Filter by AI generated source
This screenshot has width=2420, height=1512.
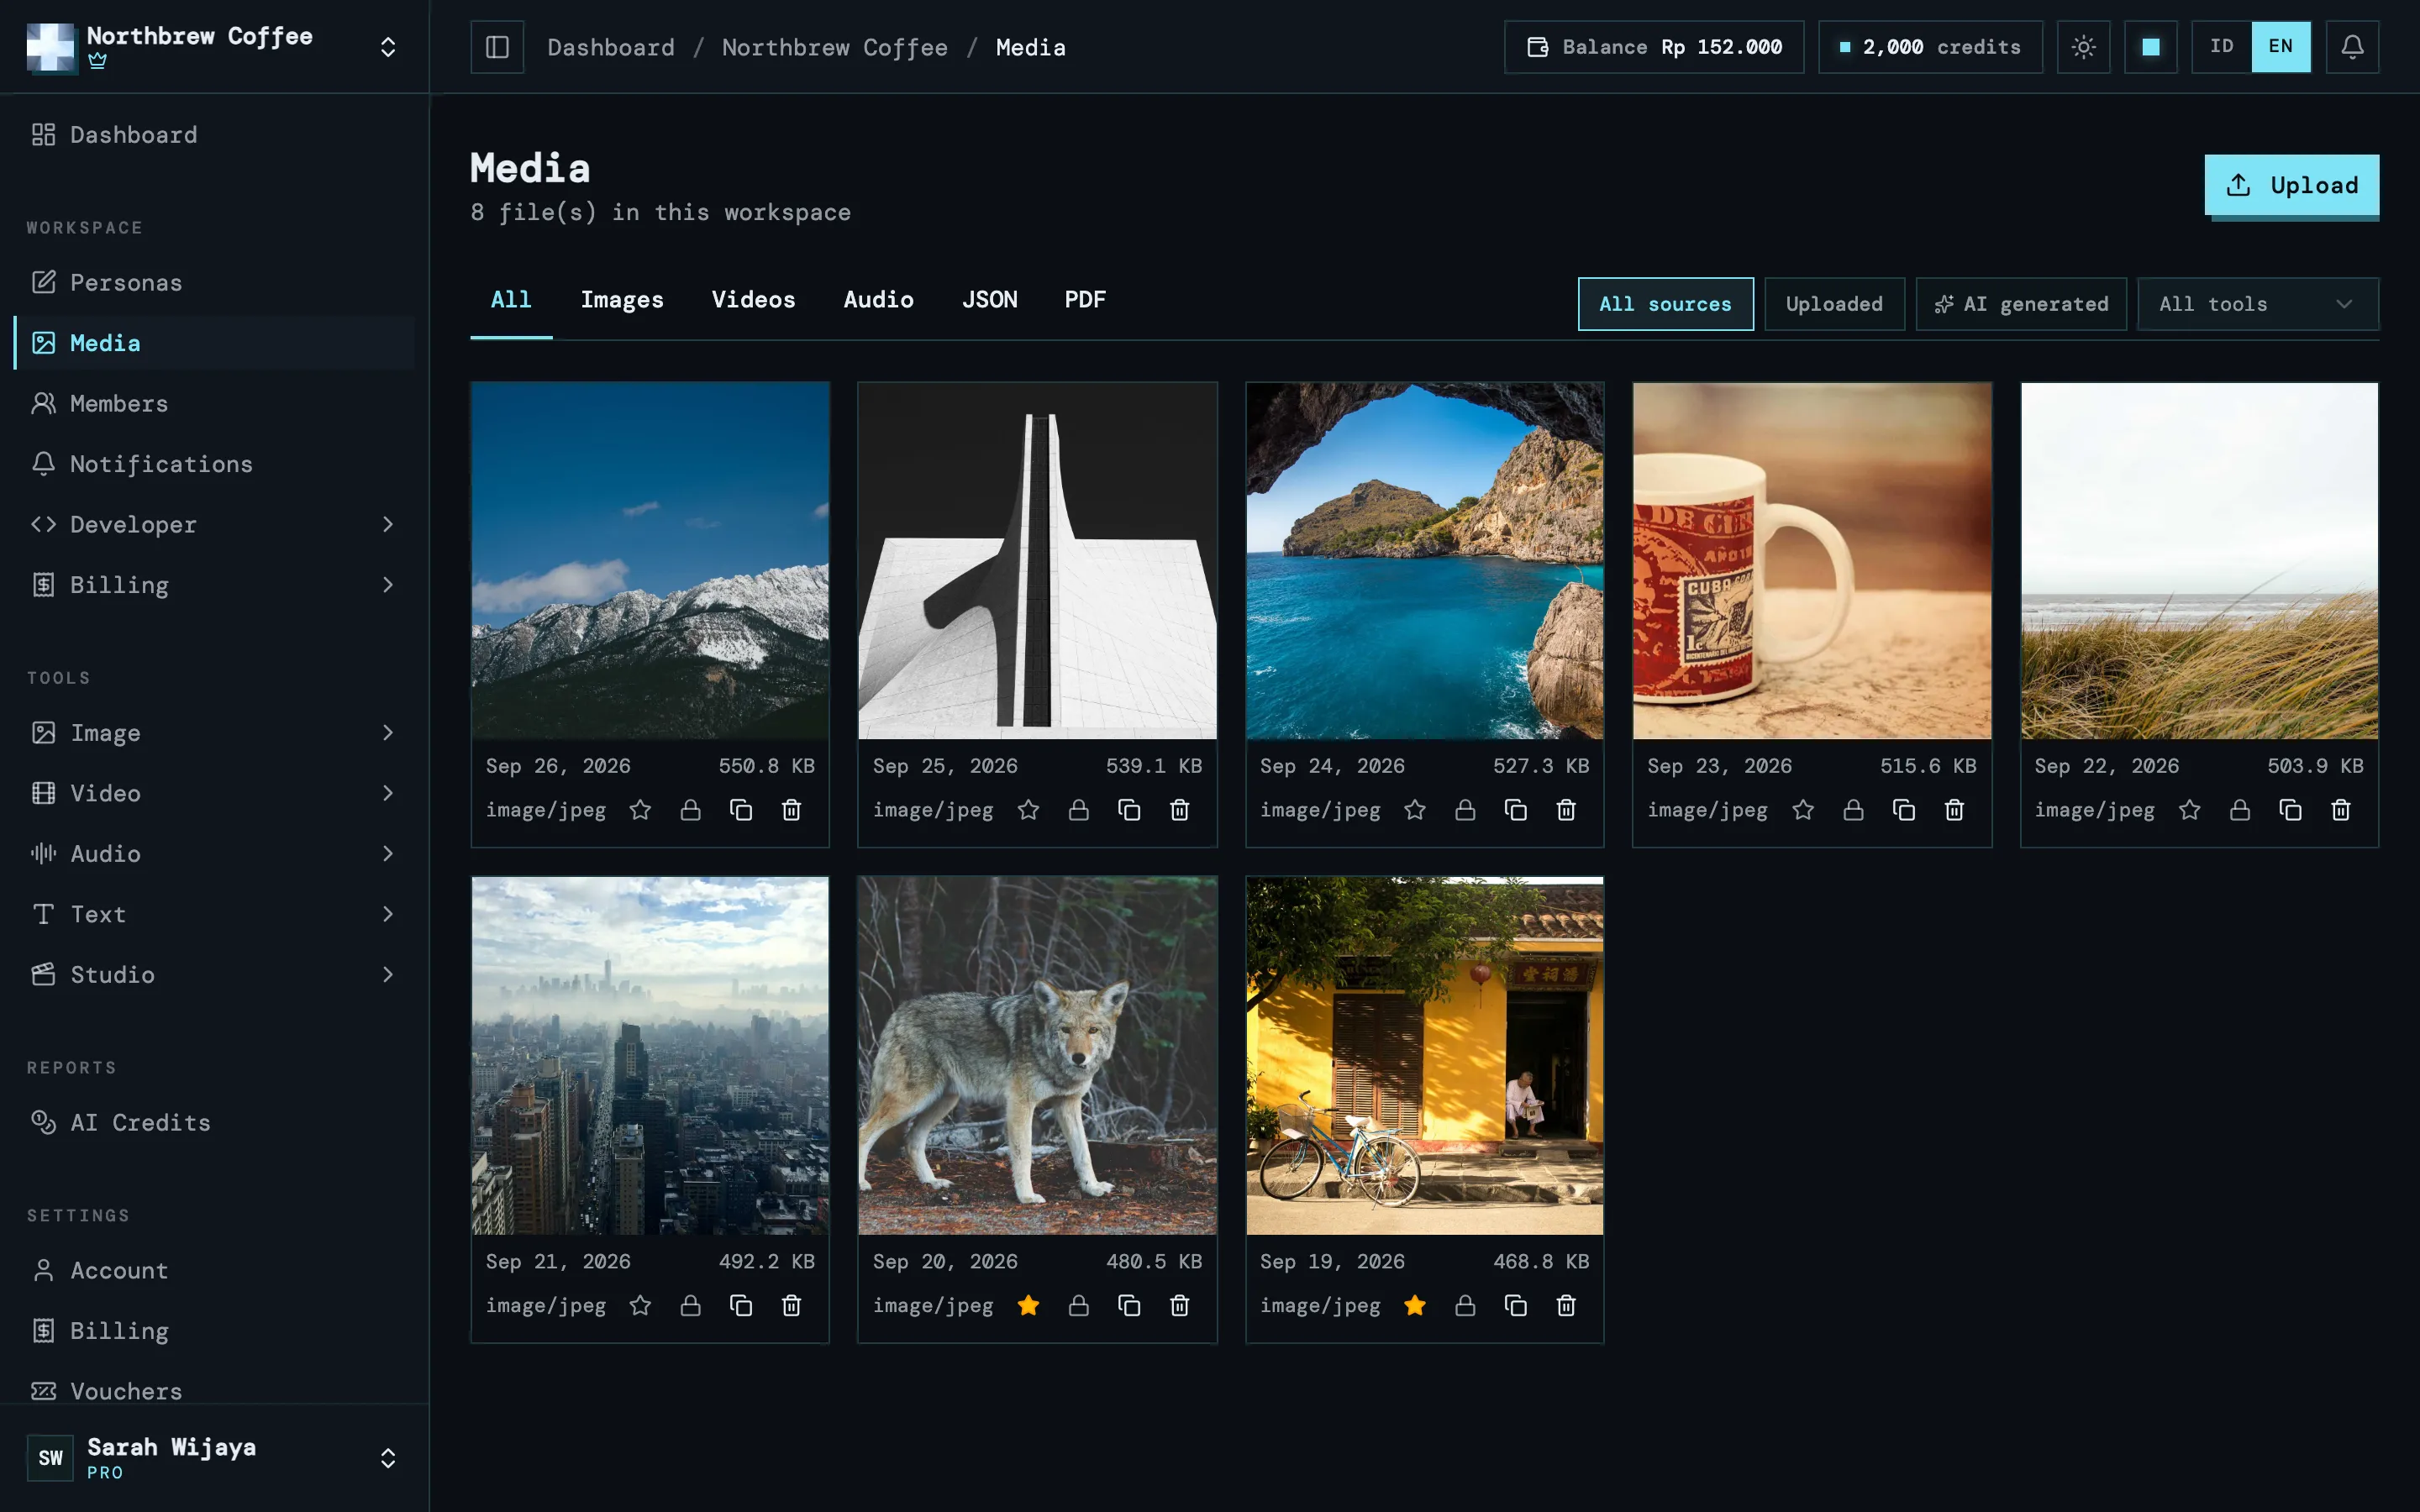pos(2021,304)
